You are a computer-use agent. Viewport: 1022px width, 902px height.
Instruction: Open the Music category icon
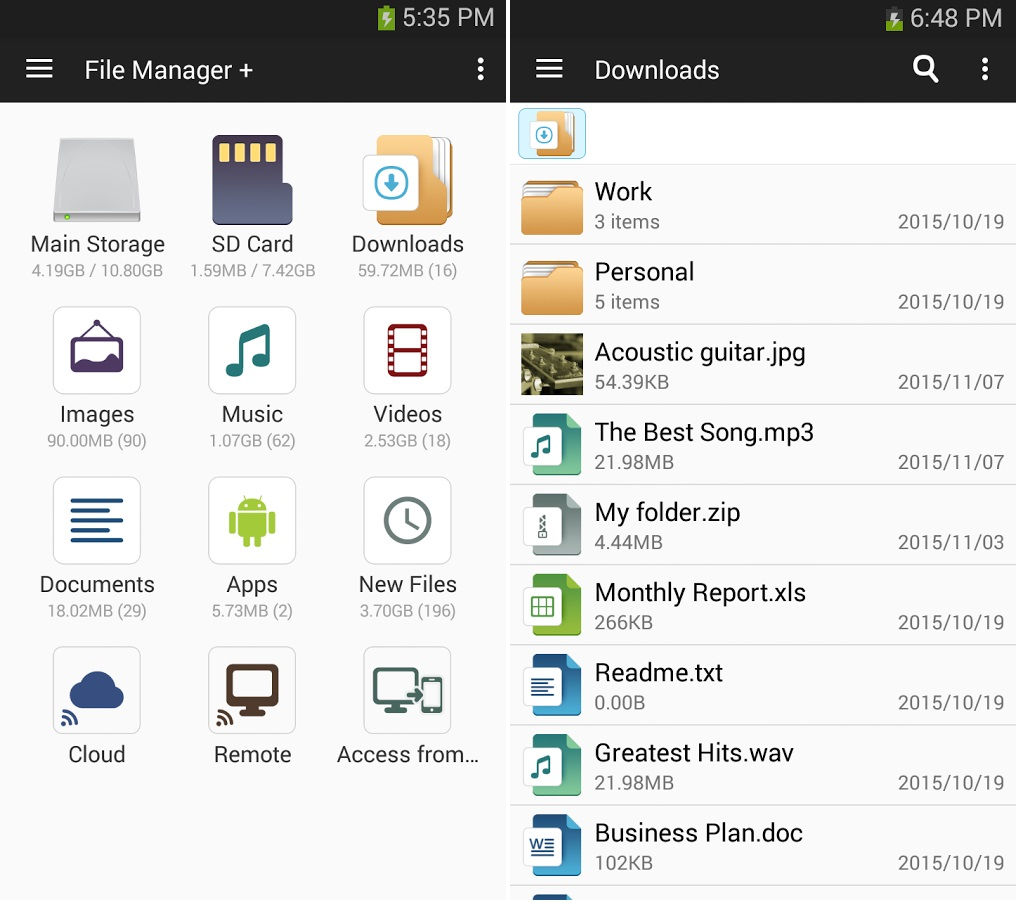coord(252,351)
